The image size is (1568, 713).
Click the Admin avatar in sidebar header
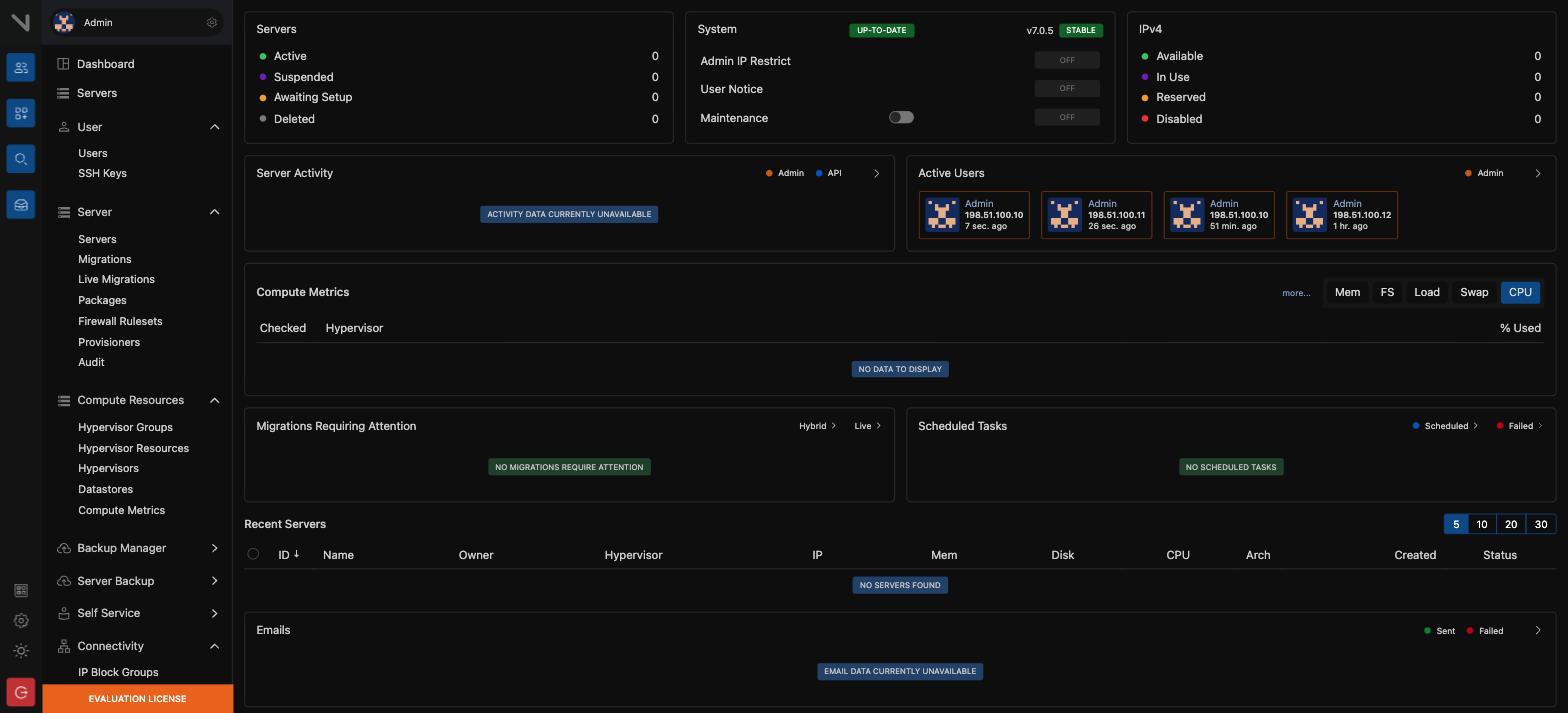tap(64, 22)
